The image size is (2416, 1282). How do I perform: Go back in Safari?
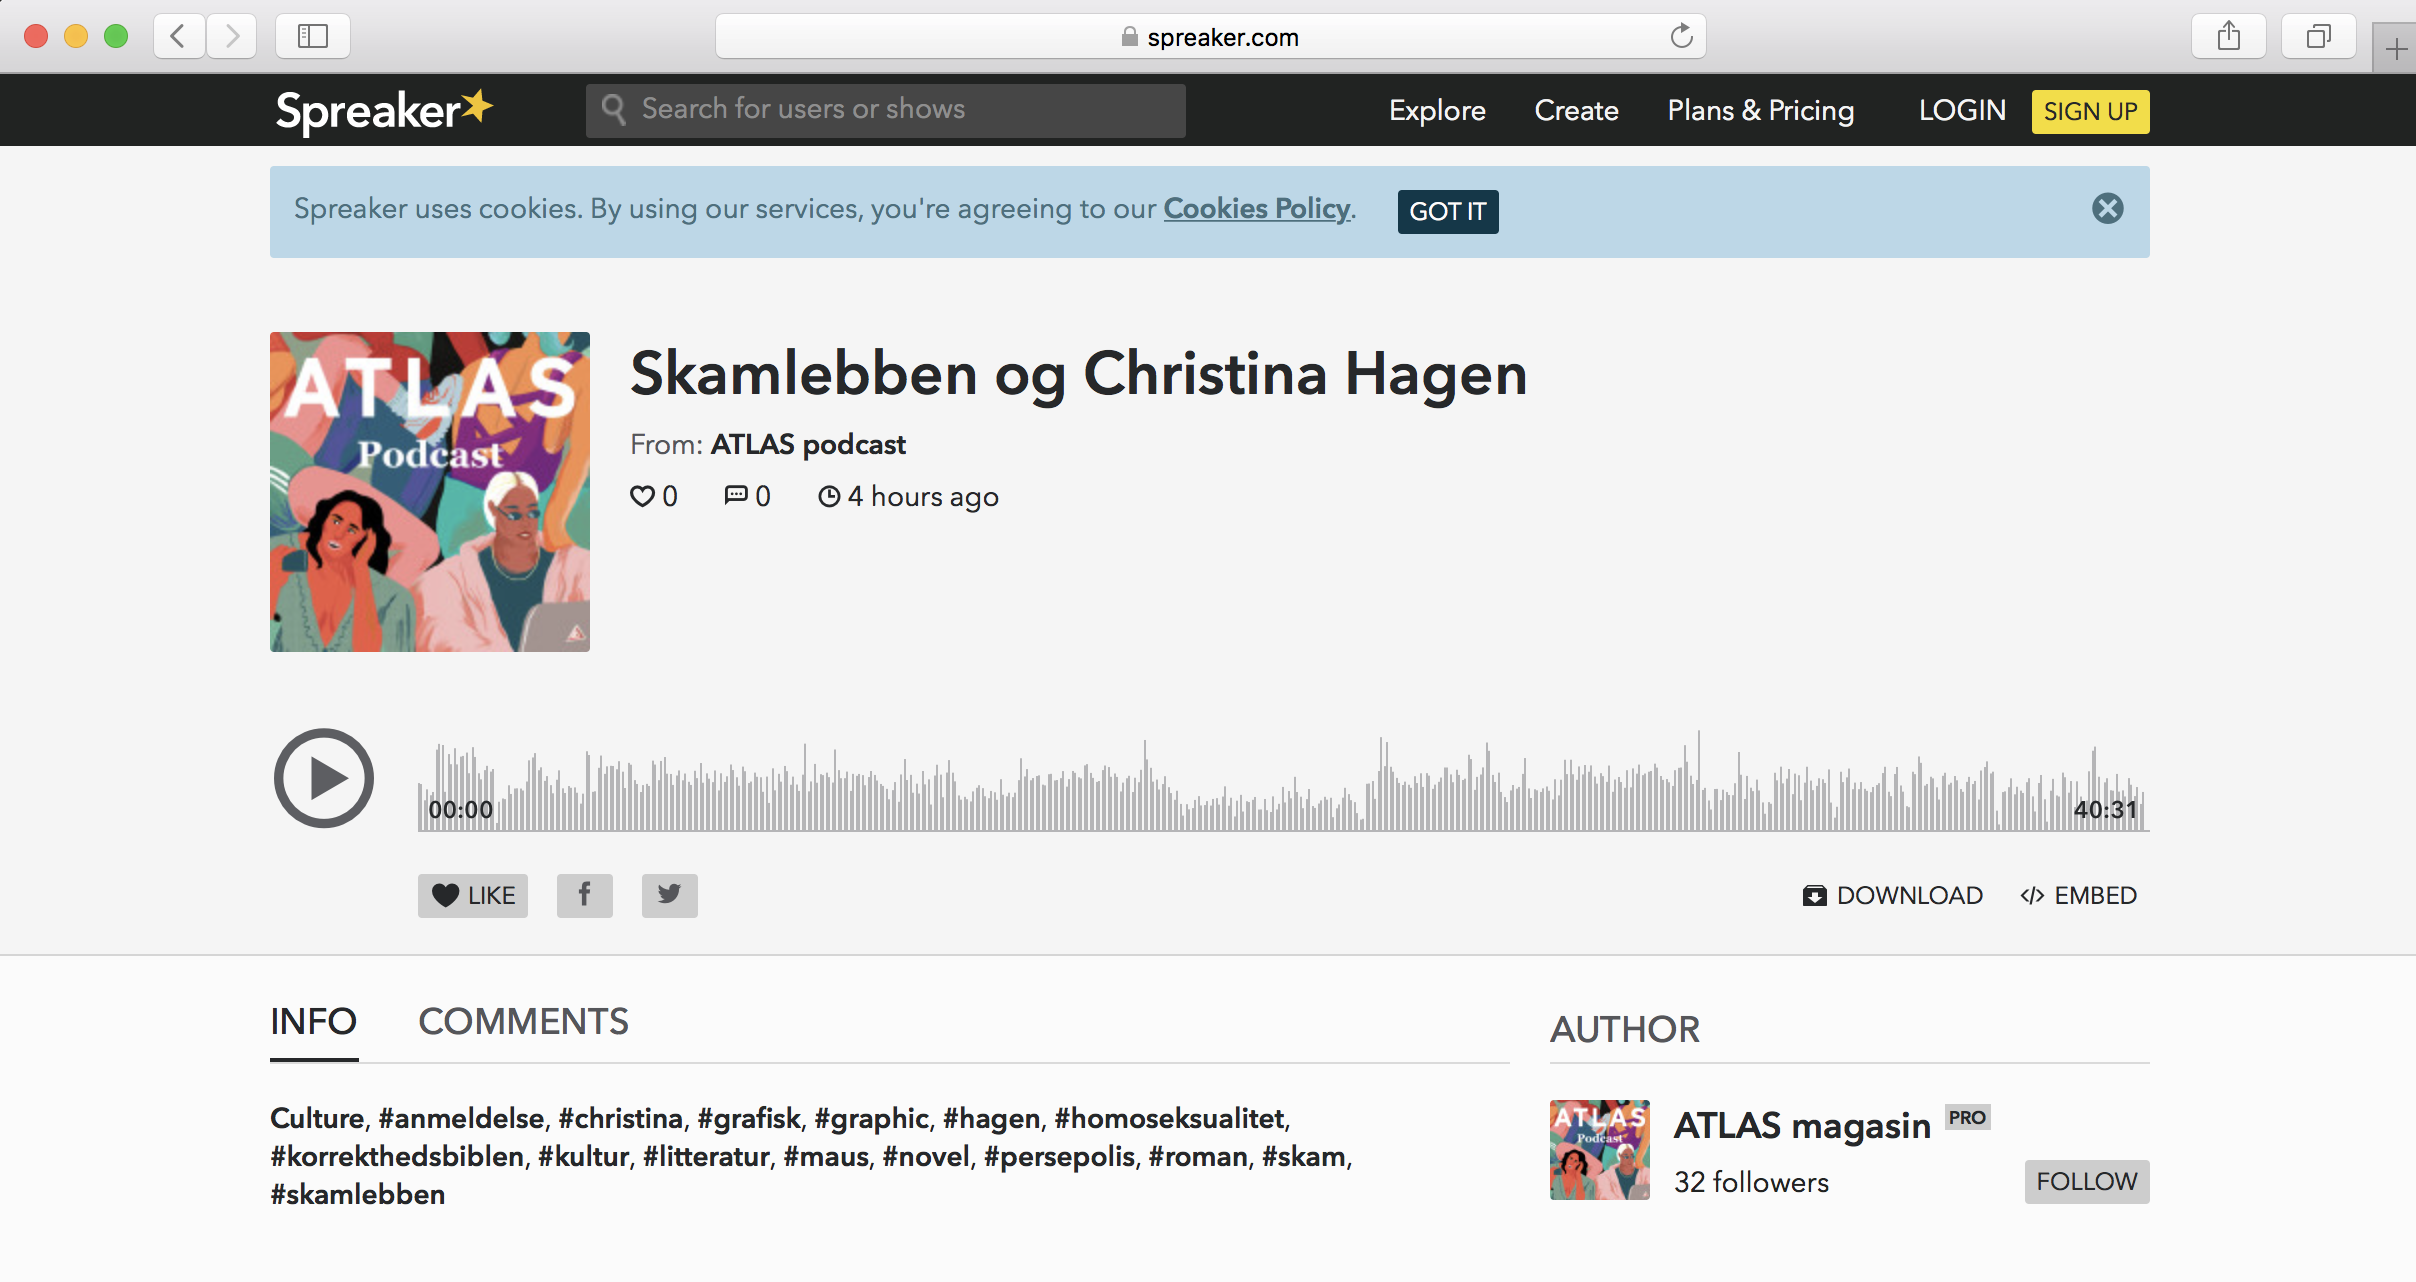coord(179,37)
